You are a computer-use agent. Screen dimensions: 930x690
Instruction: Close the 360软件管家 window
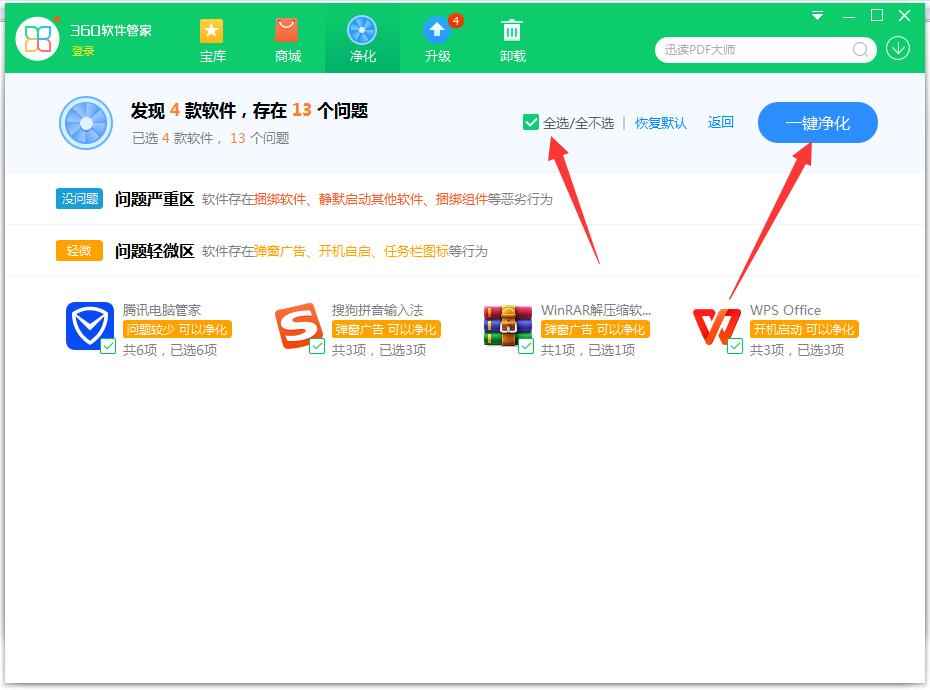click(x=904, y=15)
